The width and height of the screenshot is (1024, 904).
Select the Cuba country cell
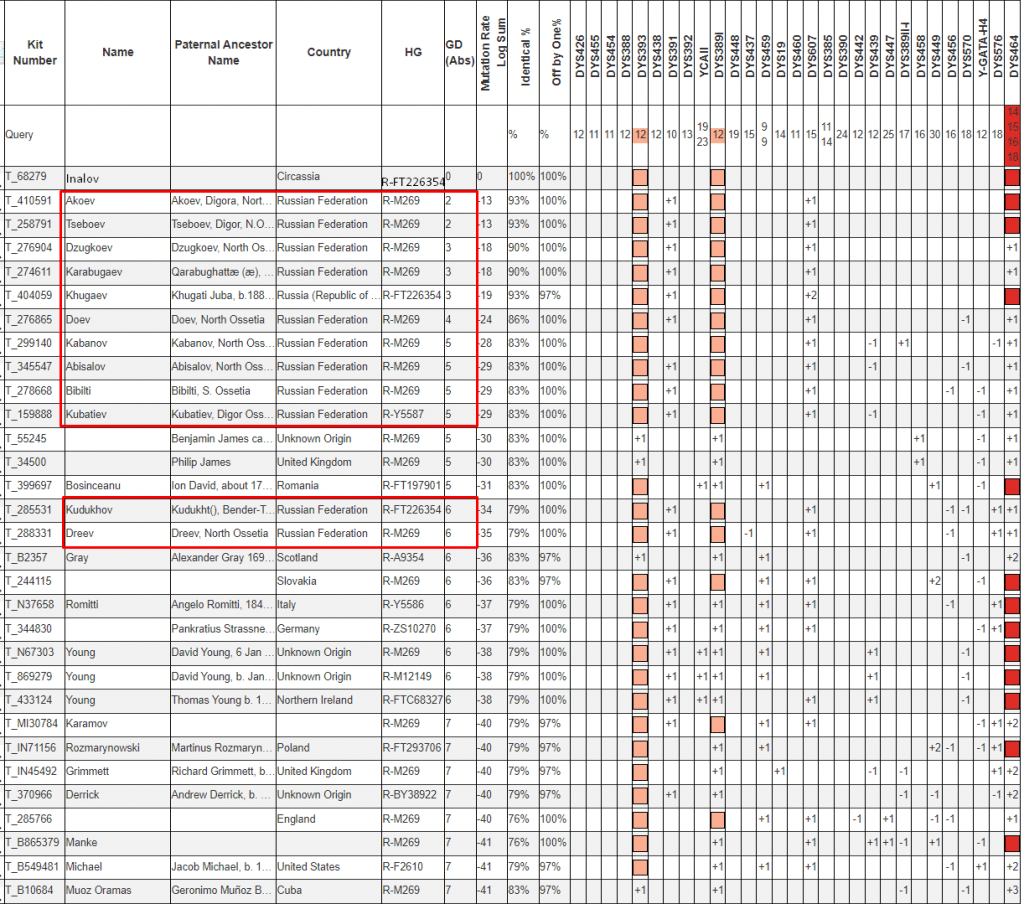tap(290, 890)
